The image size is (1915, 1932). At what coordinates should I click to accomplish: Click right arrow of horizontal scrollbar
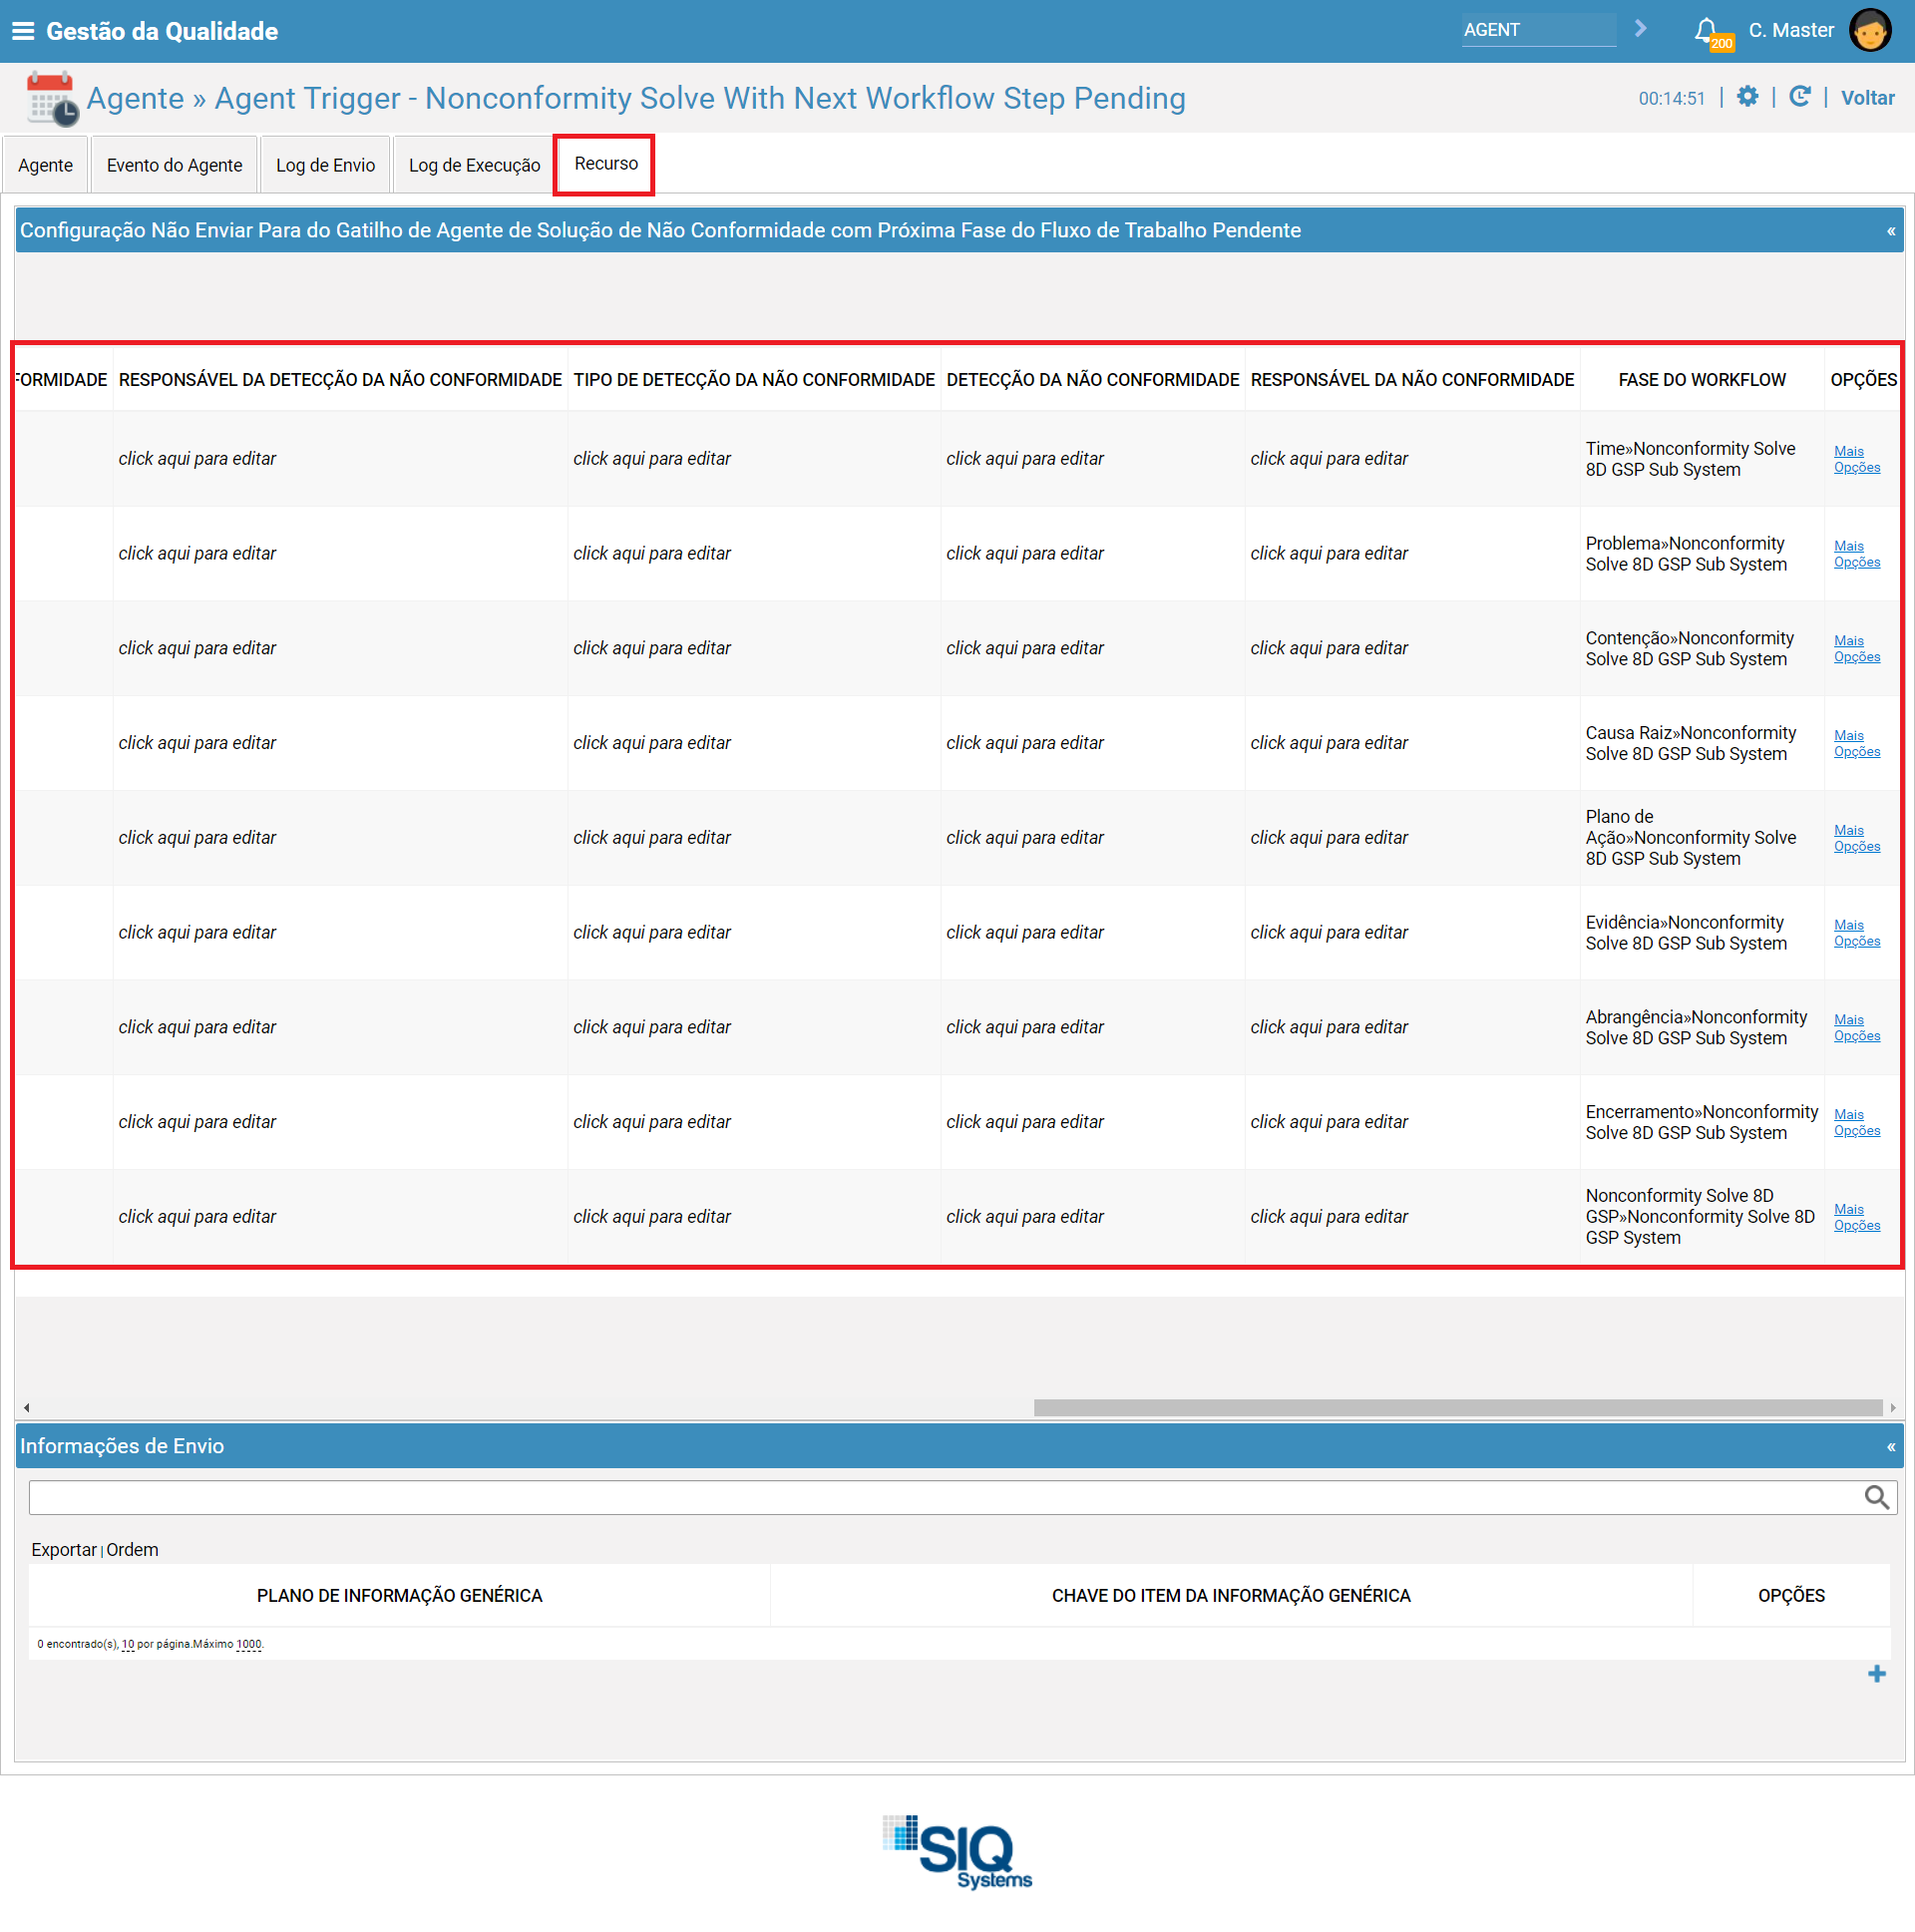point(1892,1408)
